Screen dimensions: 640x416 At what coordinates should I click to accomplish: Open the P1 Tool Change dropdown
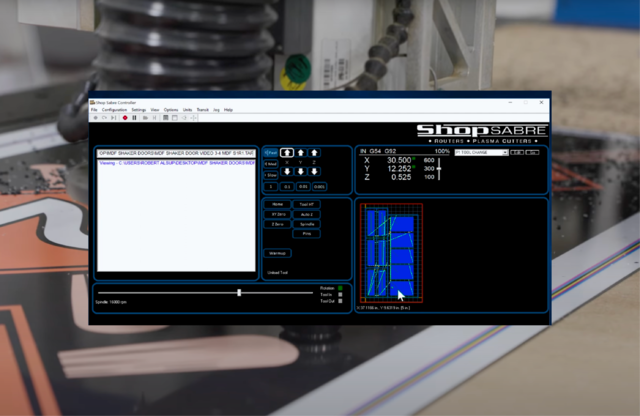point(480,152)
